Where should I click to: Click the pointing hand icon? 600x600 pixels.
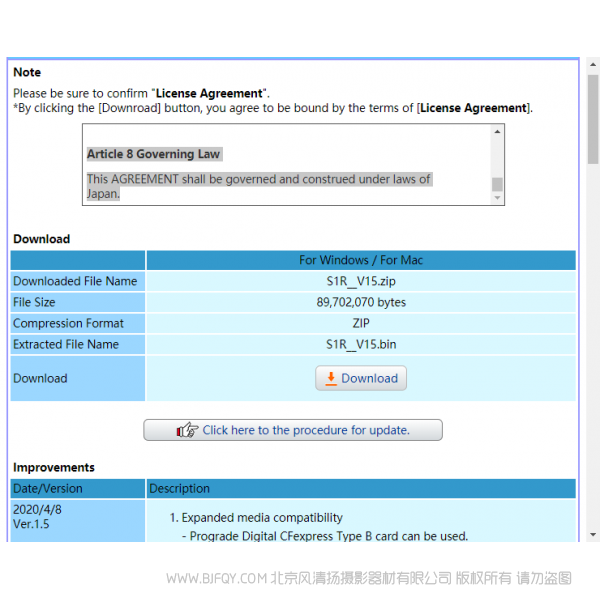[187, 430]
